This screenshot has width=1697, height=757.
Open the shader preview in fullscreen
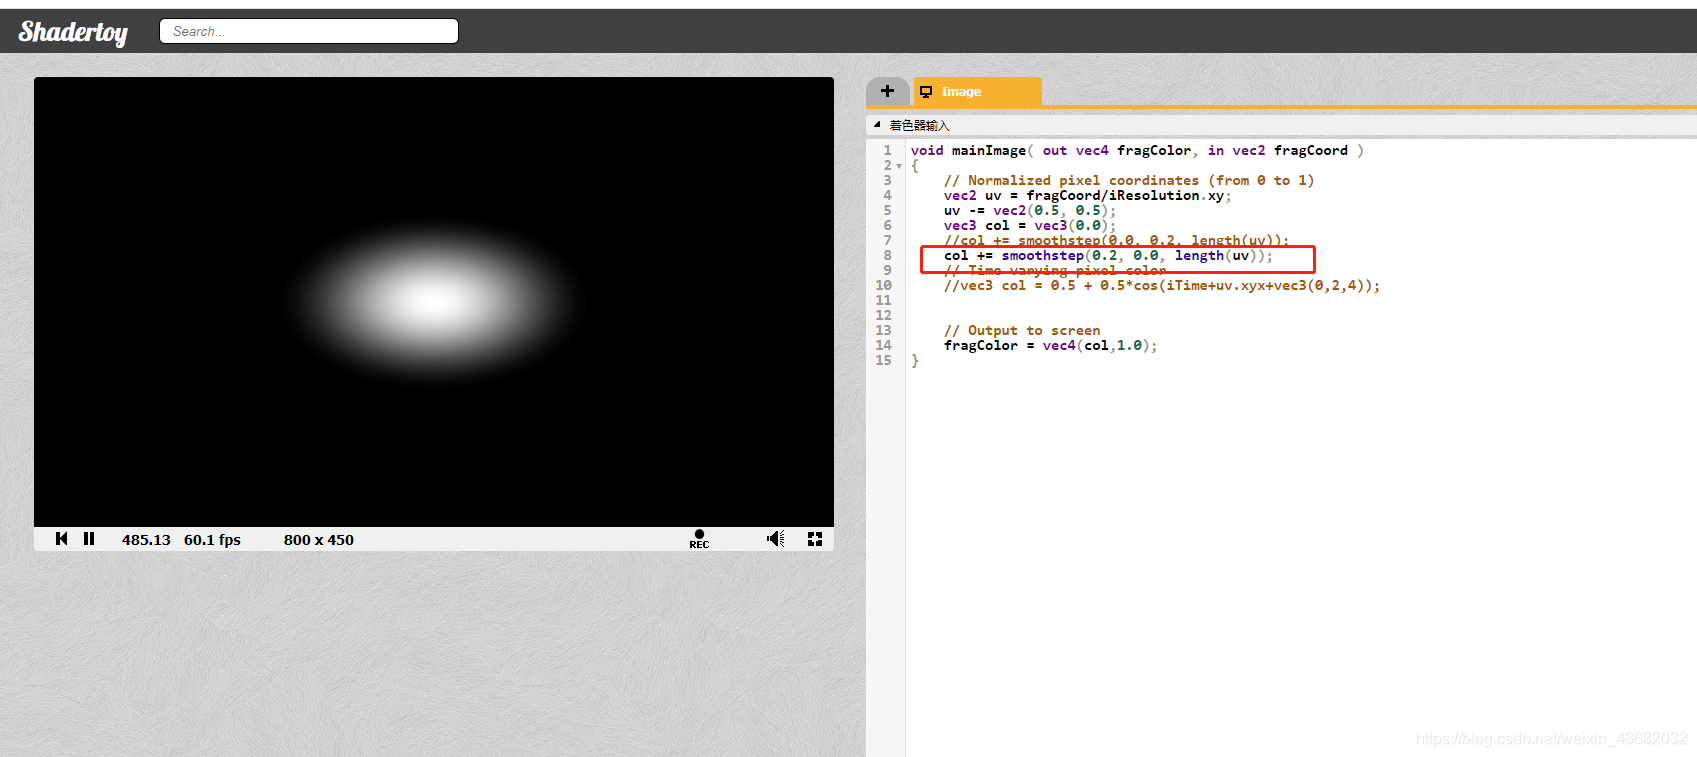tap(815, 539)
